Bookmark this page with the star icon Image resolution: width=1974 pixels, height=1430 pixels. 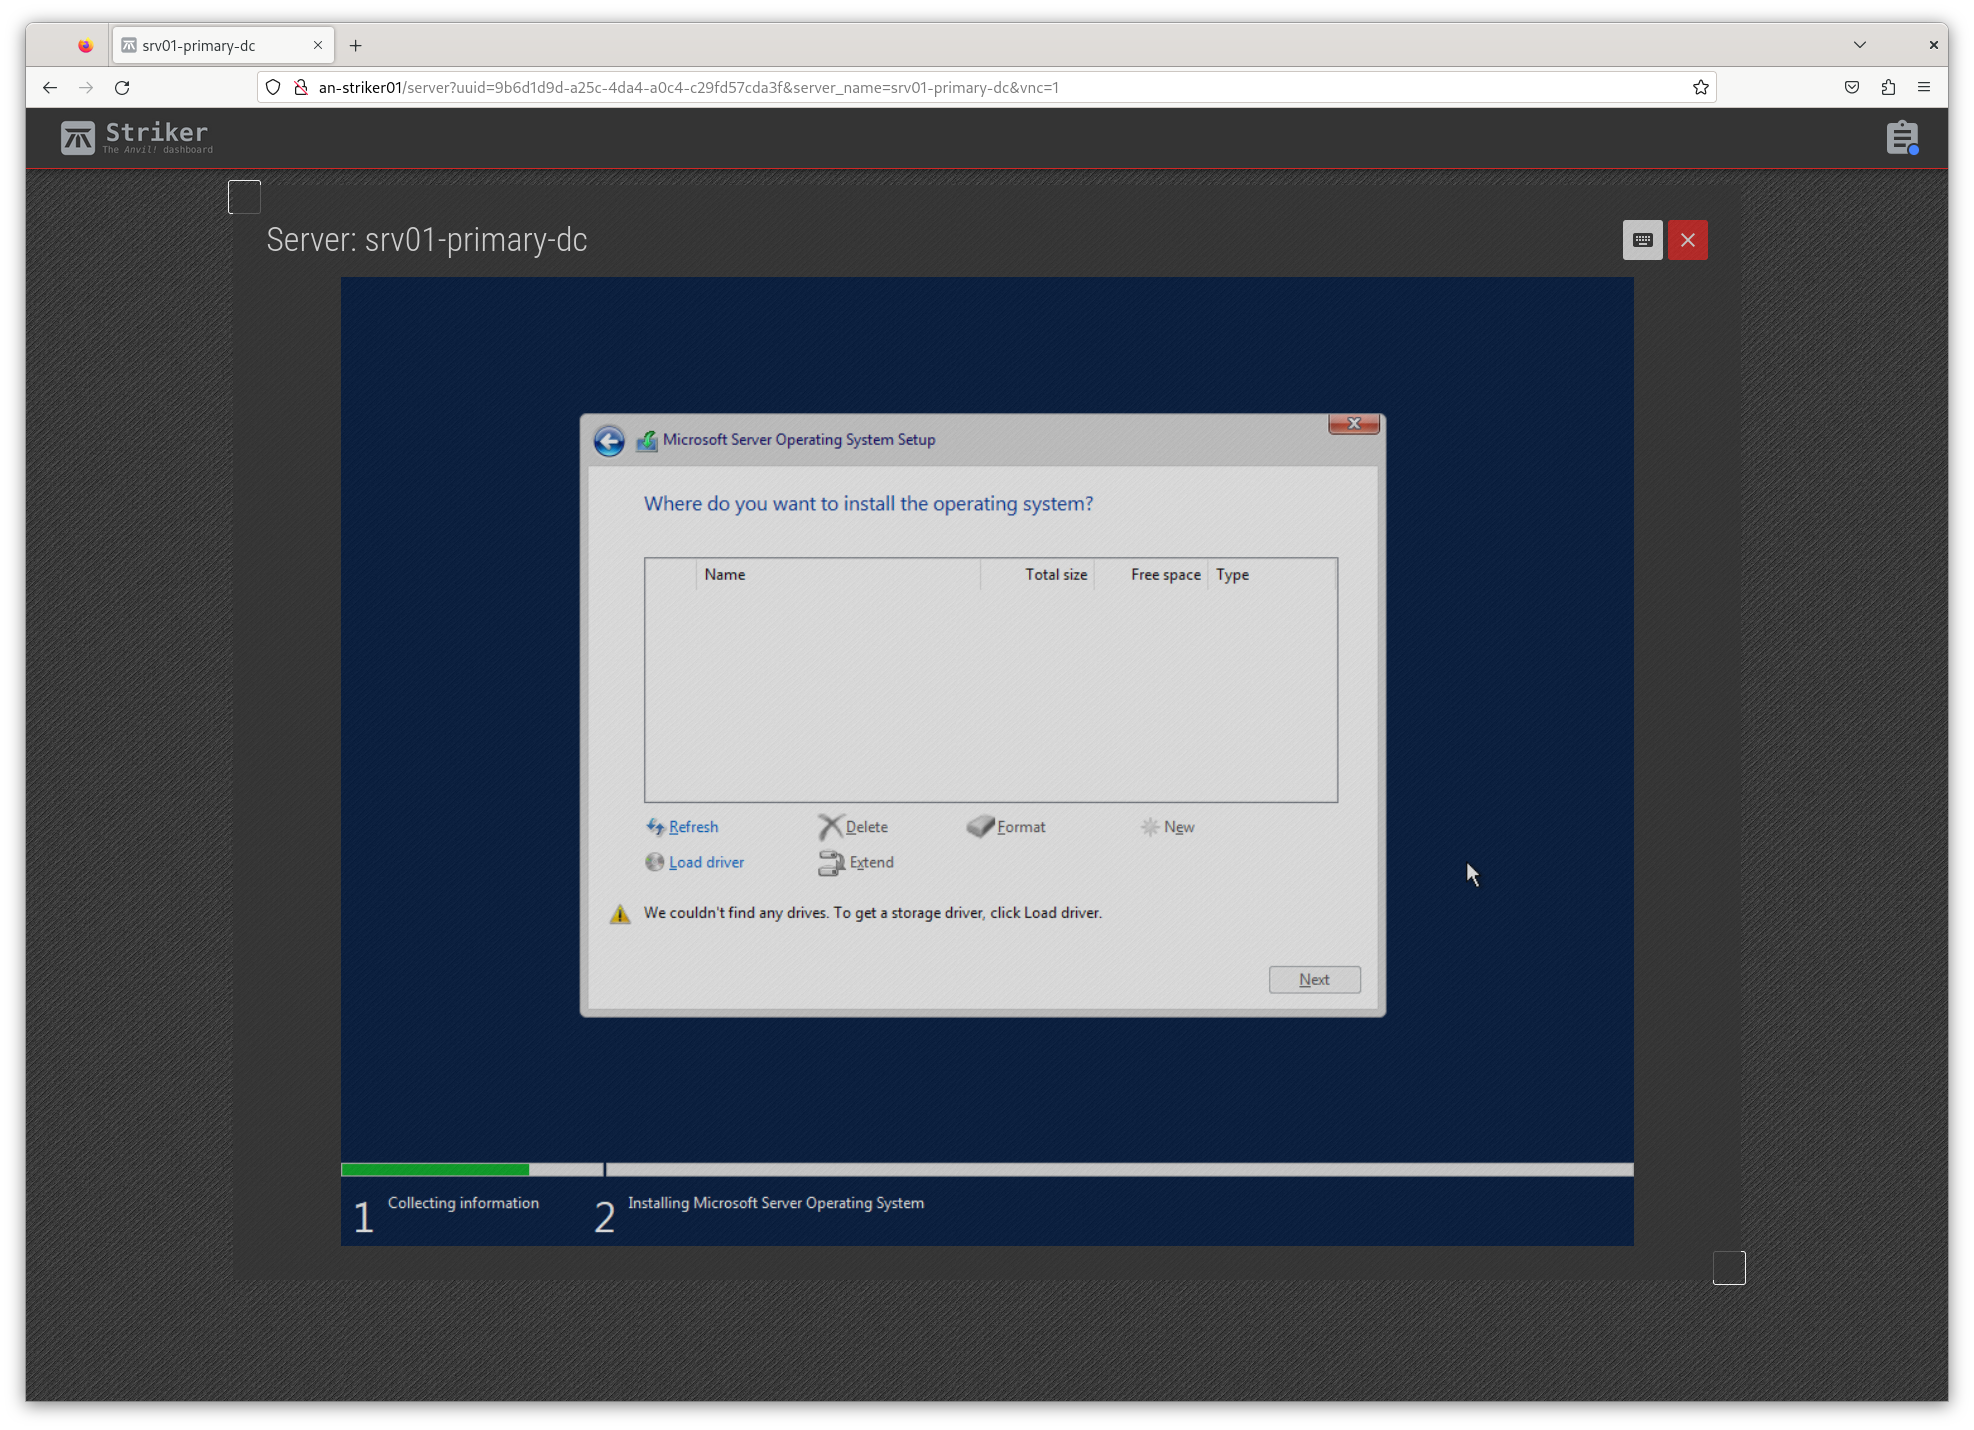point(1700,88)
